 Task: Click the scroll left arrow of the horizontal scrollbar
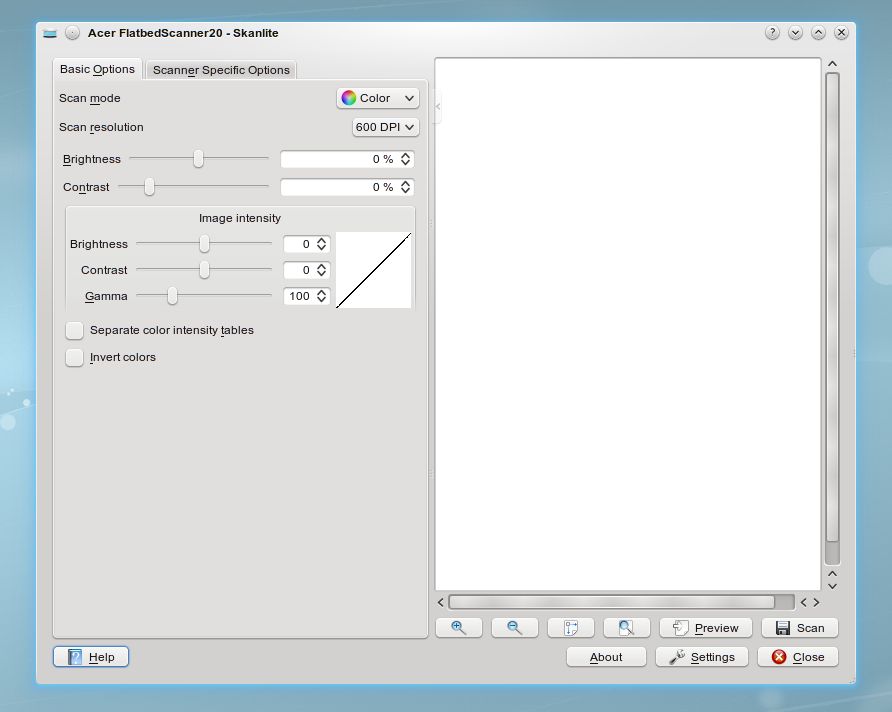440,602
